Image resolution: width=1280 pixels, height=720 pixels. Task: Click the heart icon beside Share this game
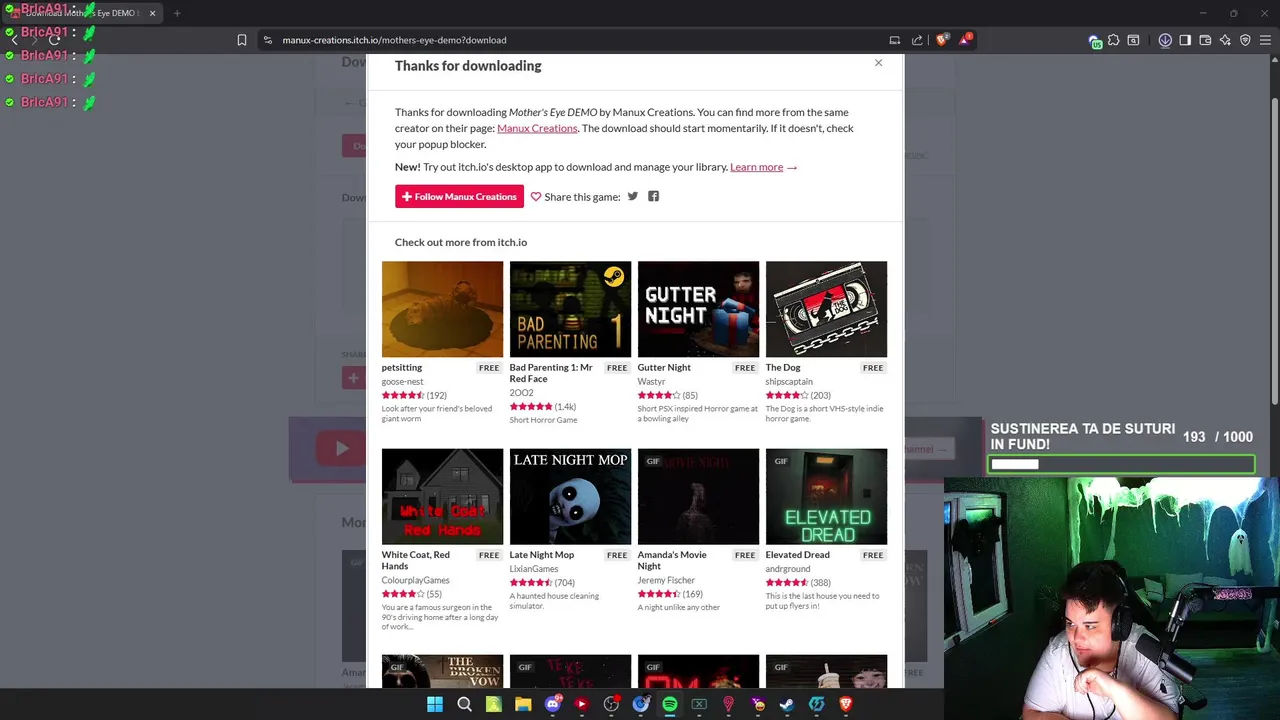pyautogui.click(x=536, y=197)
